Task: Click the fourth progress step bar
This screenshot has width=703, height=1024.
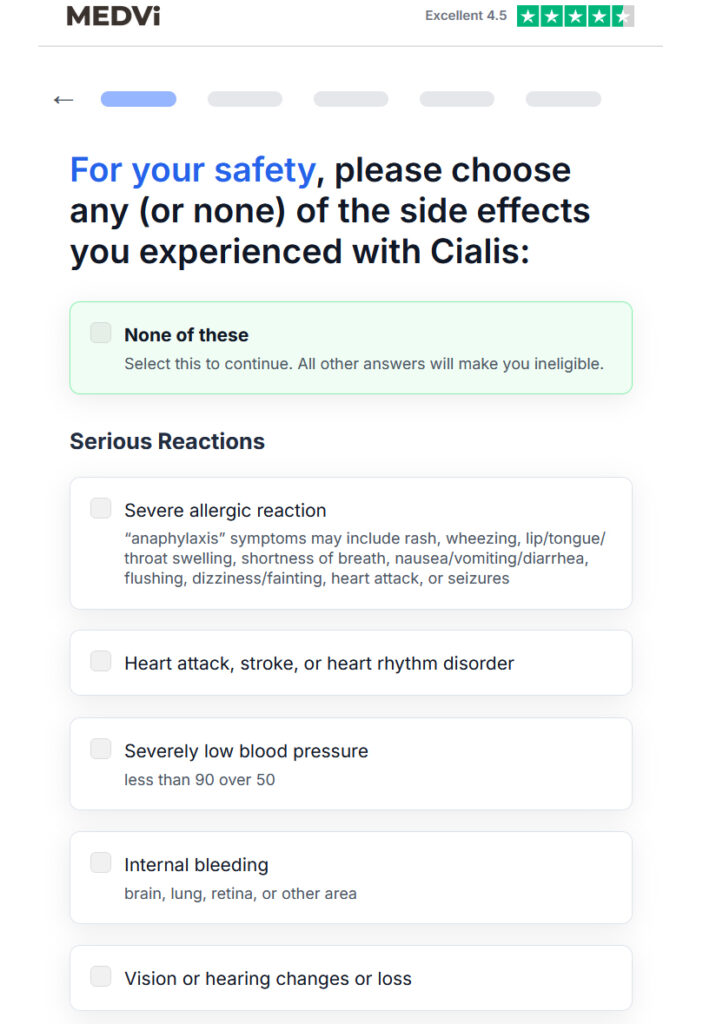Action: pyautogui.click(x=457, y=99)
